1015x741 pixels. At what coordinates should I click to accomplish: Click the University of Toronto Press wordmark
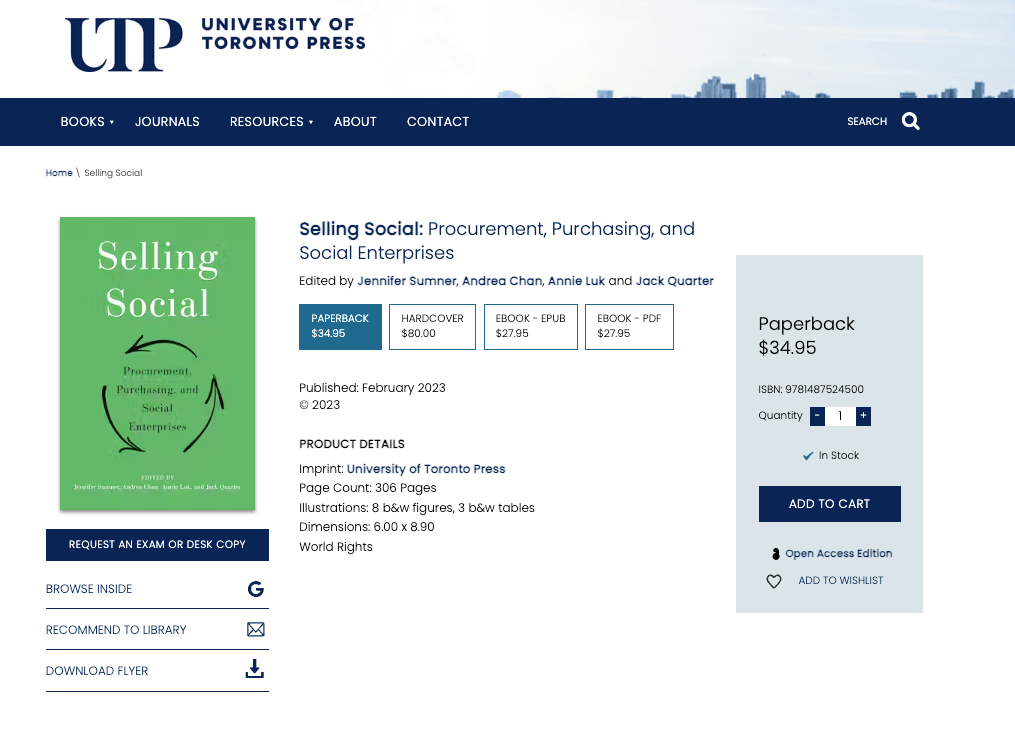pos(284,34)
